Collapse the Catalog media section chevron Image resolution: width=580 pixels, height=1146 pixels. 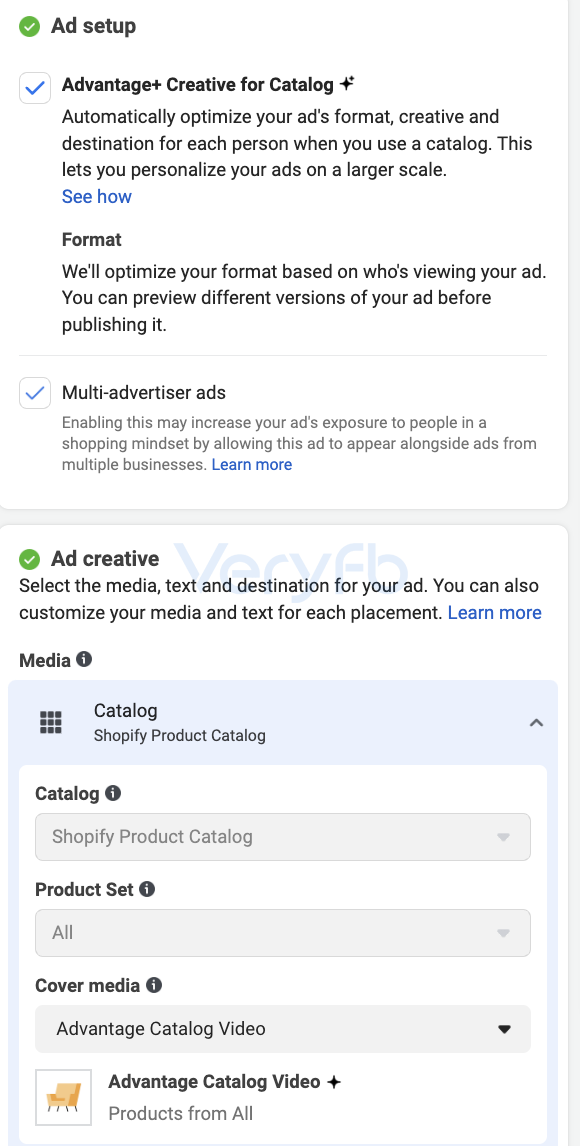pos(536,722)
